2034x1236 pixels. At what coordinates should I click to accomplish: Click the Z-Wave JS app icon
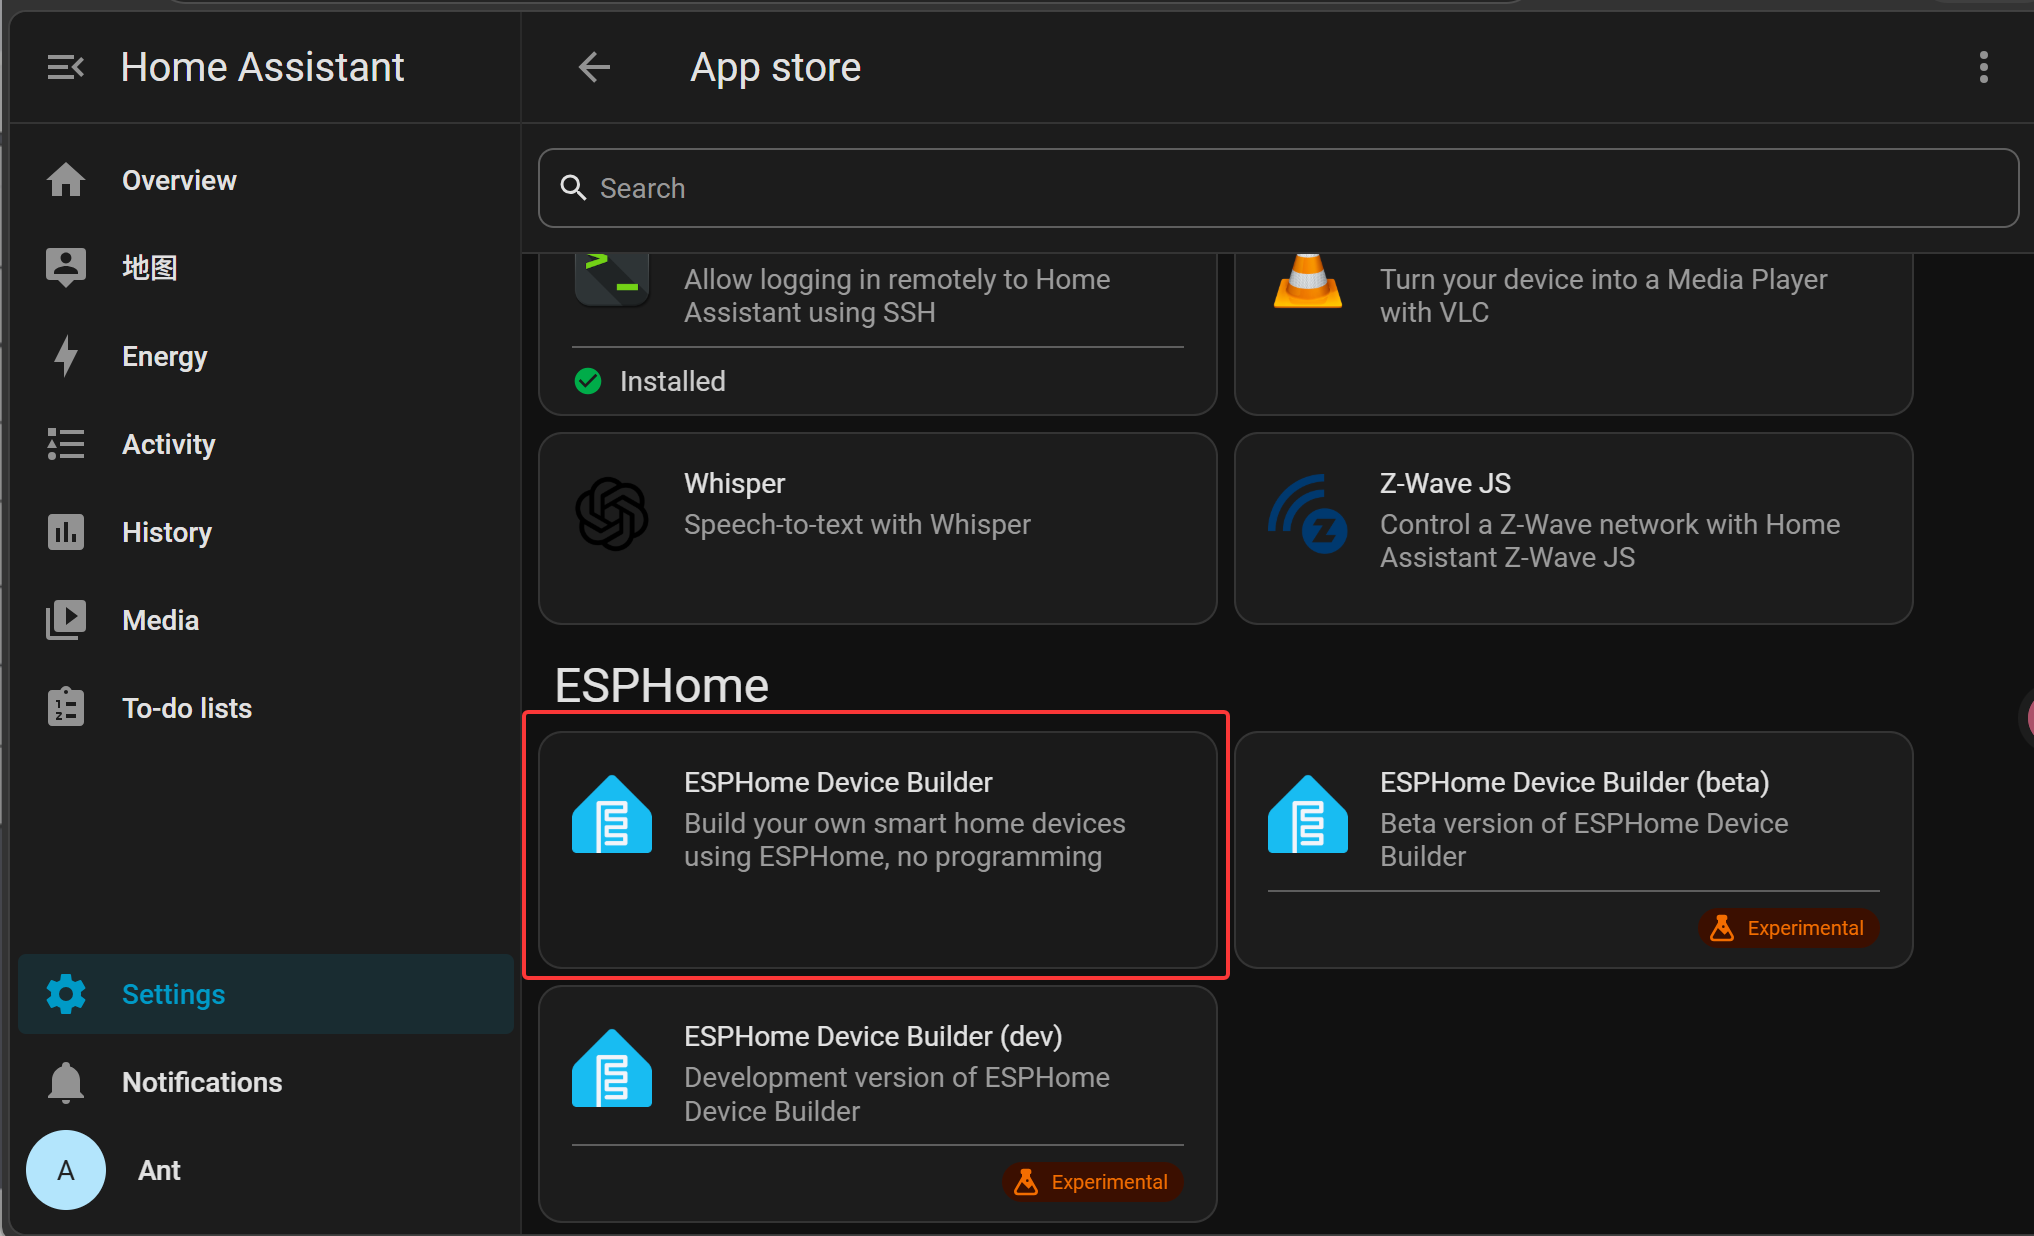1308,513
